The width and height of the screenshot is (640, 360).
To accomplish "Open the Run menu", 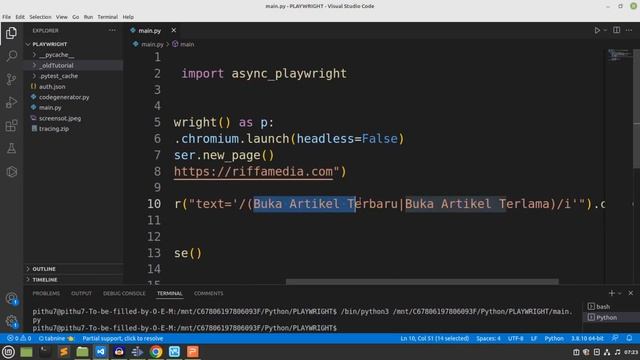I will 88,17.
